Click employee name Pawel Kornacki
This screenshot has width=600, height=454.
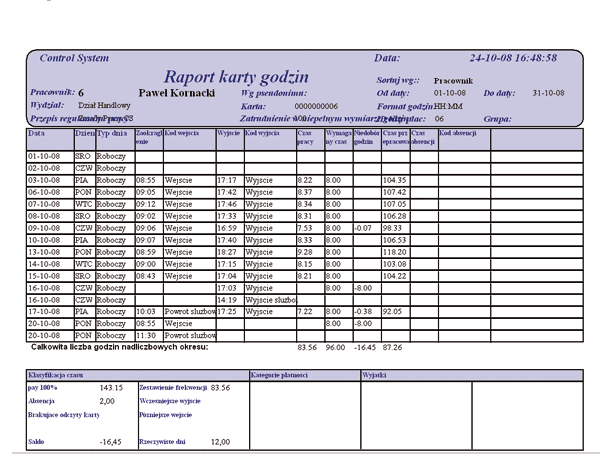click(x=176, y=93)
